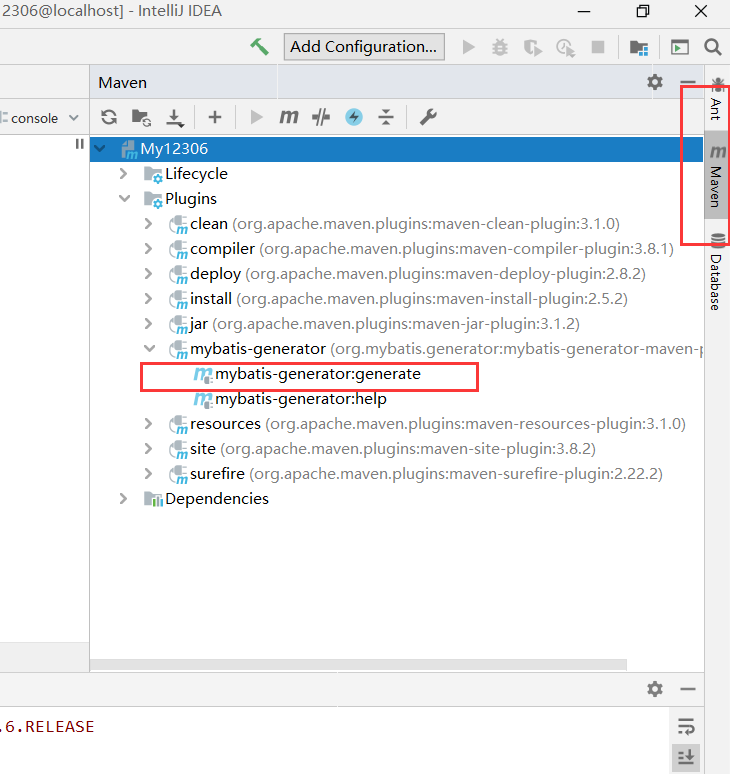
Task: Run selected Maven build in Maven toolbar
Action: point(256,117)
